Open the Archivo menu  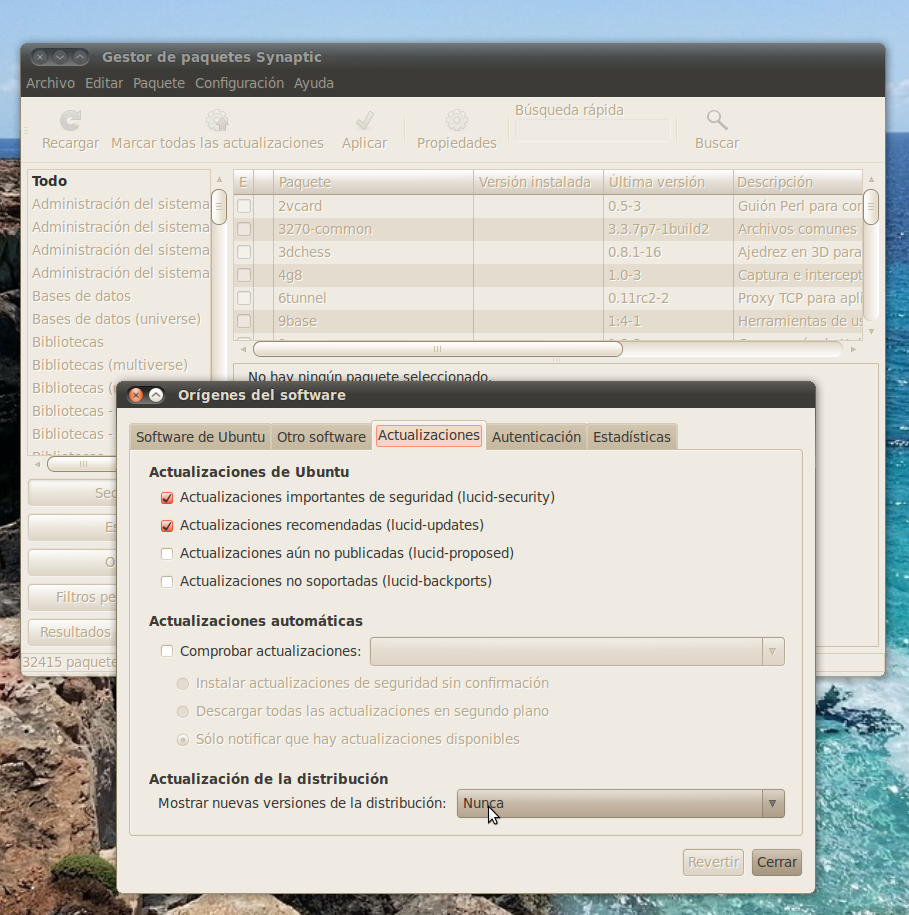[50, 83]
